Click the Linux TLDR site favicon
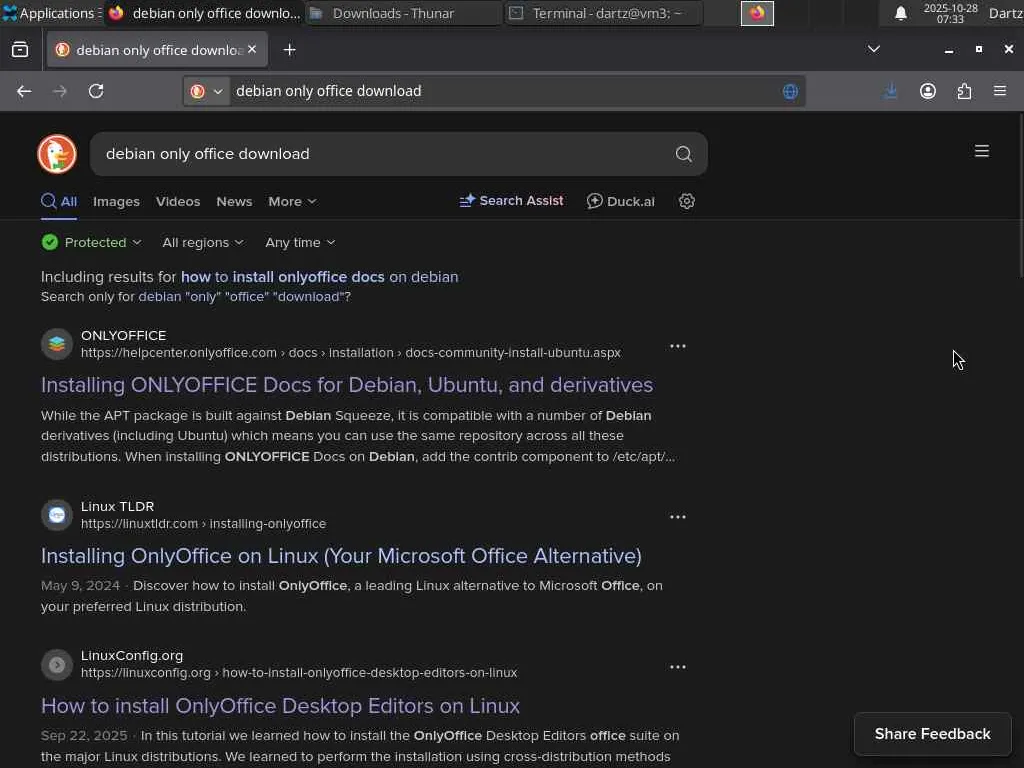Screen dimensions: 1024x768 57,515
